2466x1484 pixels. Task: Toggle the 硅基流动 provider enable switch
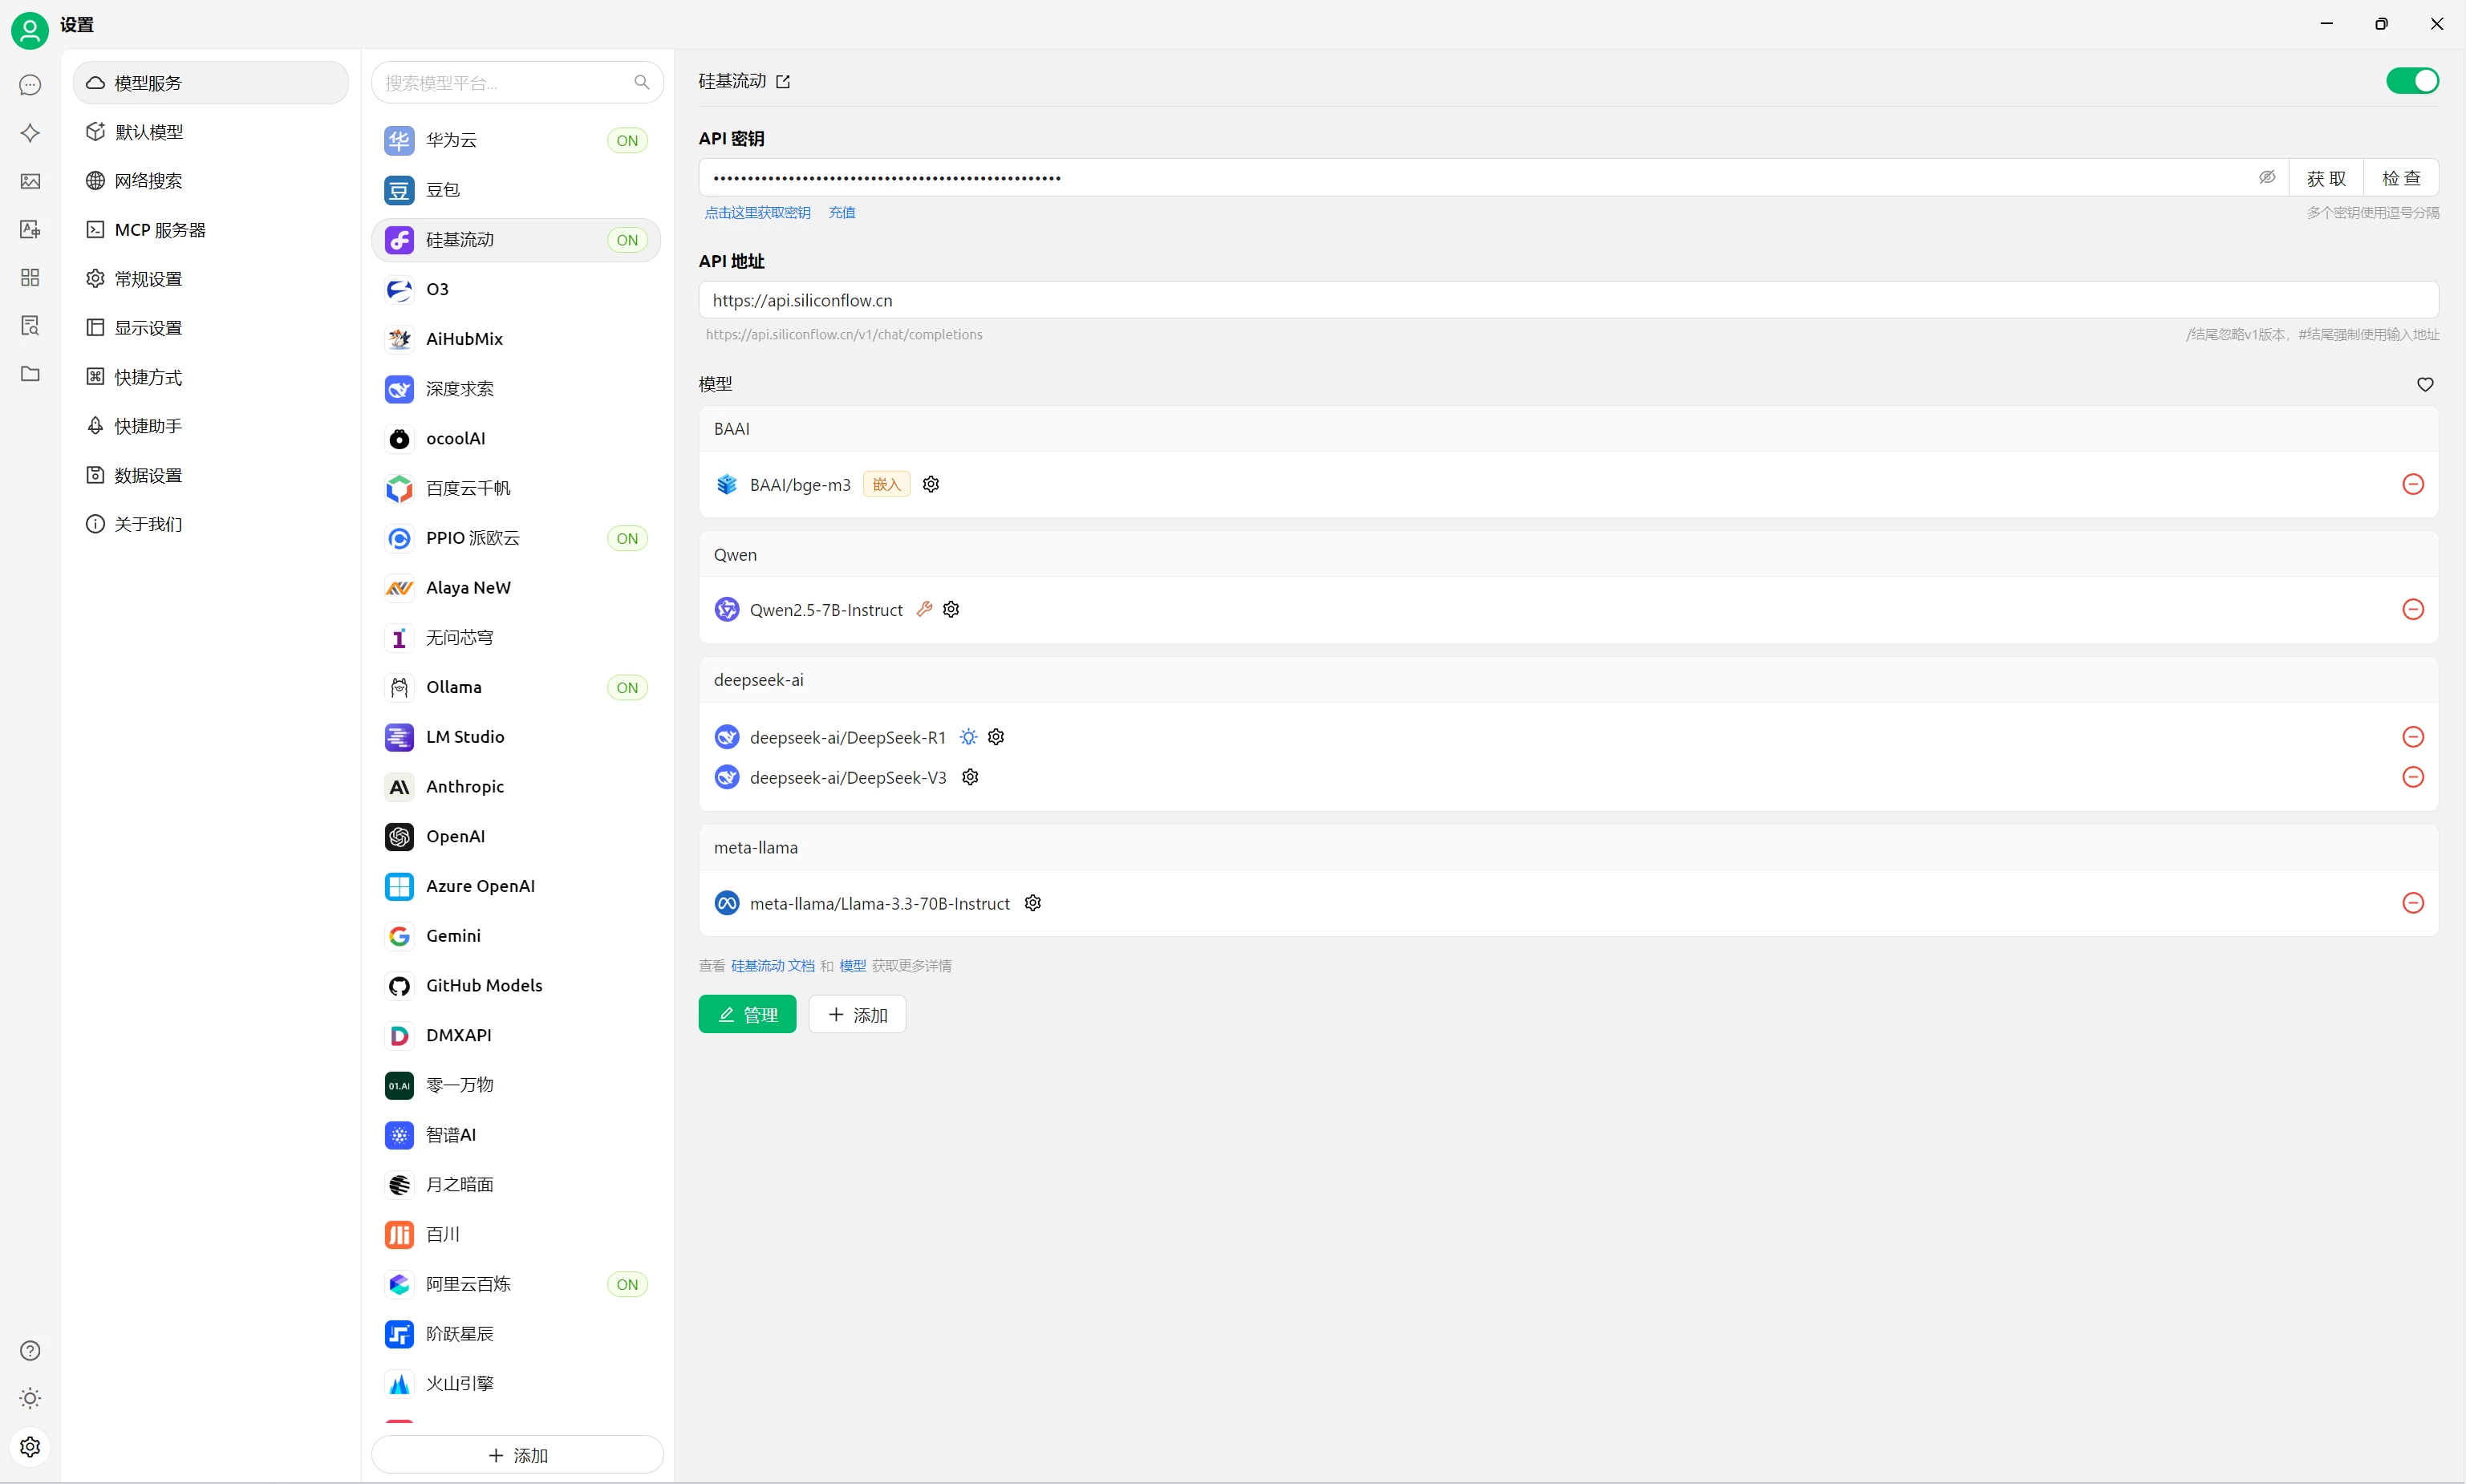(2412, 81)
